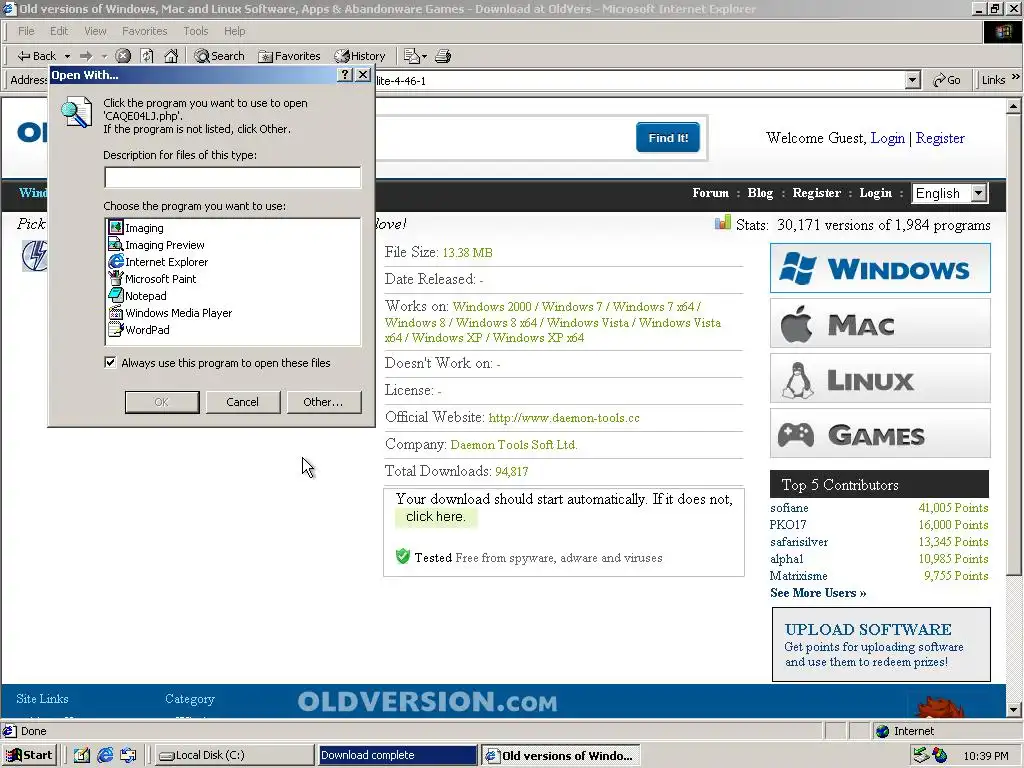Image resolution: width=1024 pixels, height=768 pixels.
Task: Open the File menu
Action: [x=26, y=31]
